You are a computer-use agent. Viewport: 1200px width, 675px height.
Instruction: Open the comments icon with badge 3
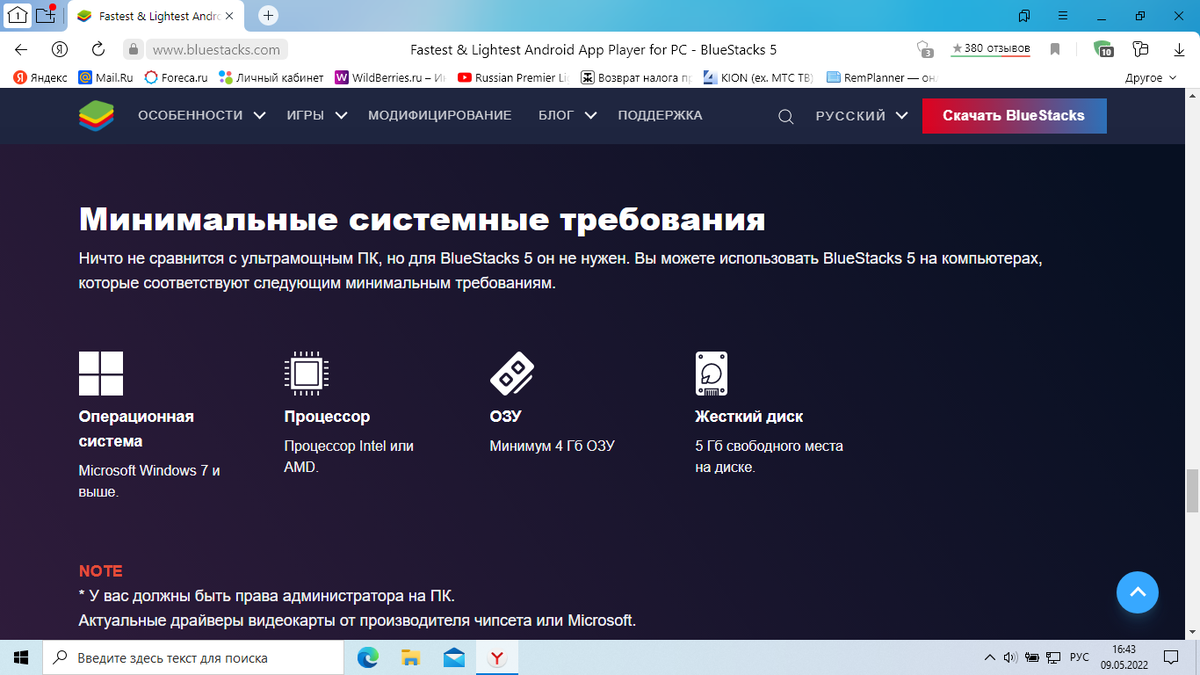coord(925,49)
